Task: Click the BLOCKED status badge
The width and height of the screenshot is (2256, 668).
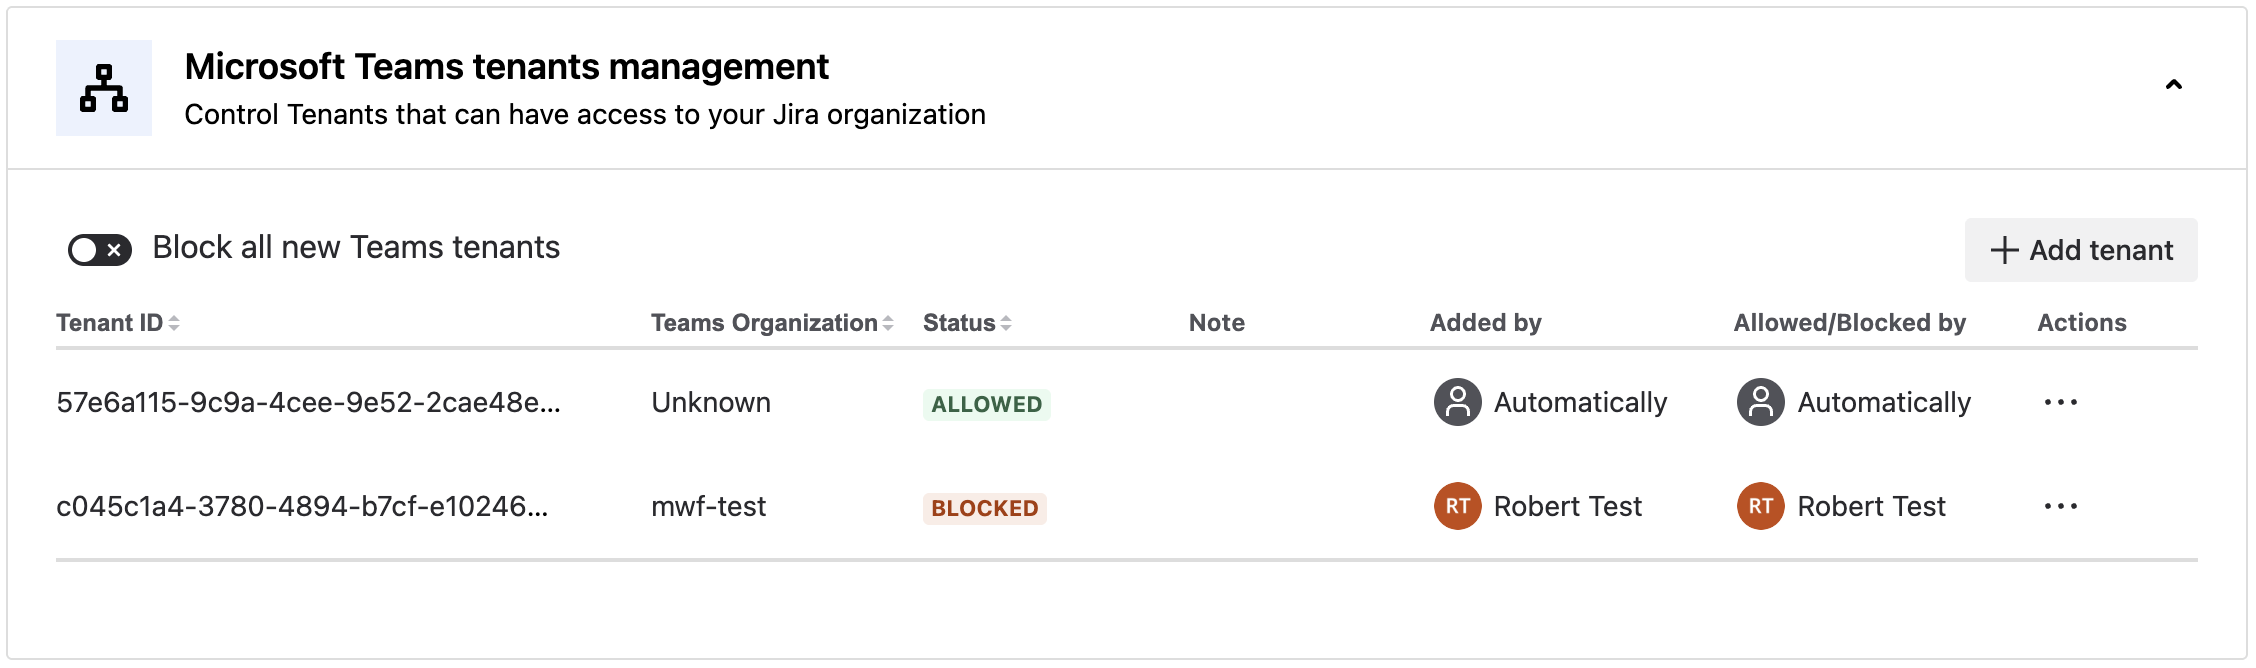Action: coord(984,508)
